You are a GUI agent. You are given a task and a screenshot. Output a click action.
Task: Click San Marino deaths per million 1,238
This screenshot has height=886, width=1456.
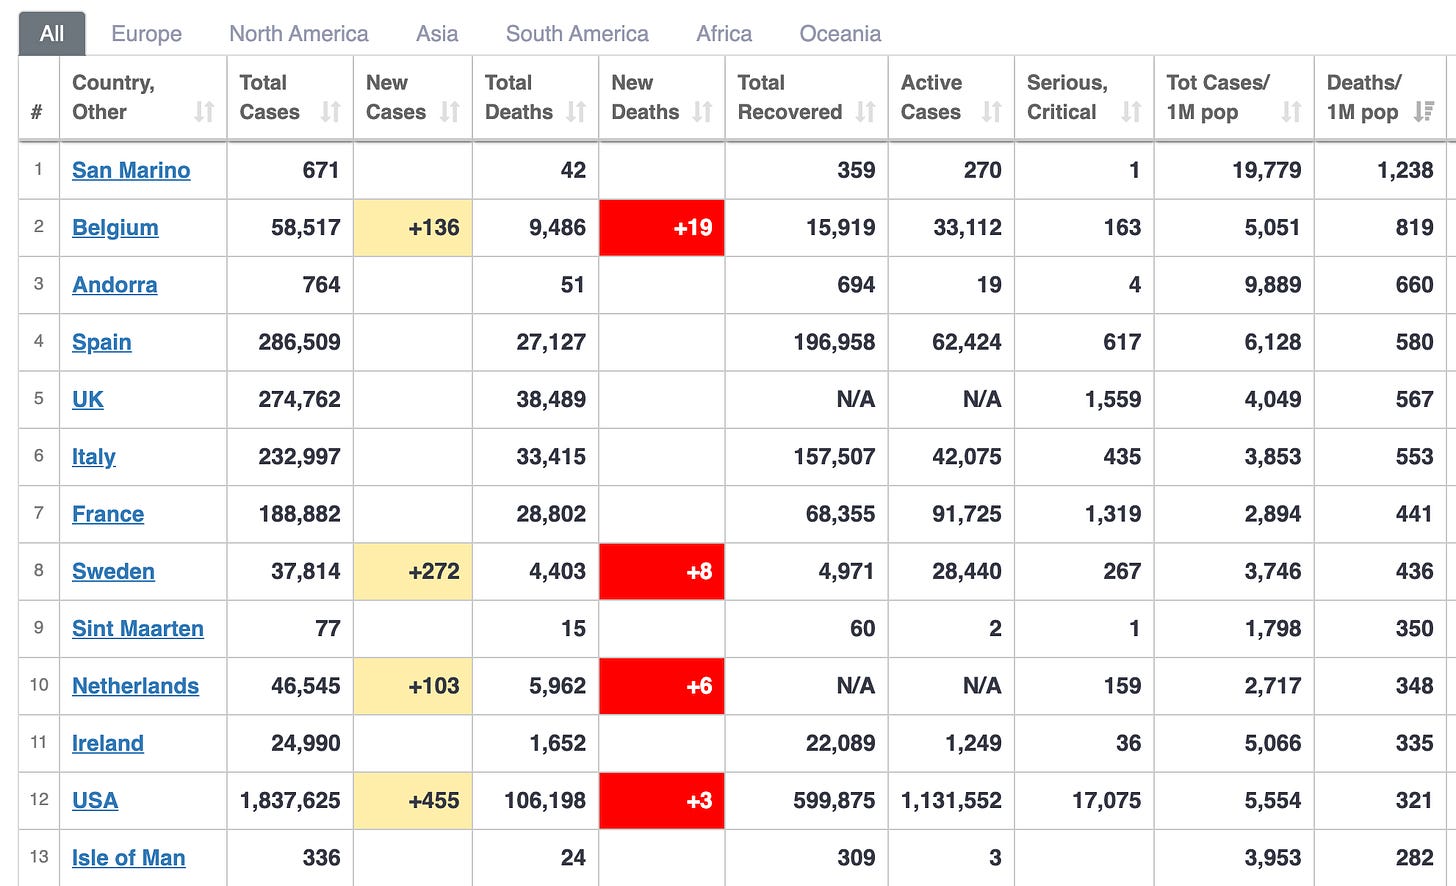tap(1405, 170)
